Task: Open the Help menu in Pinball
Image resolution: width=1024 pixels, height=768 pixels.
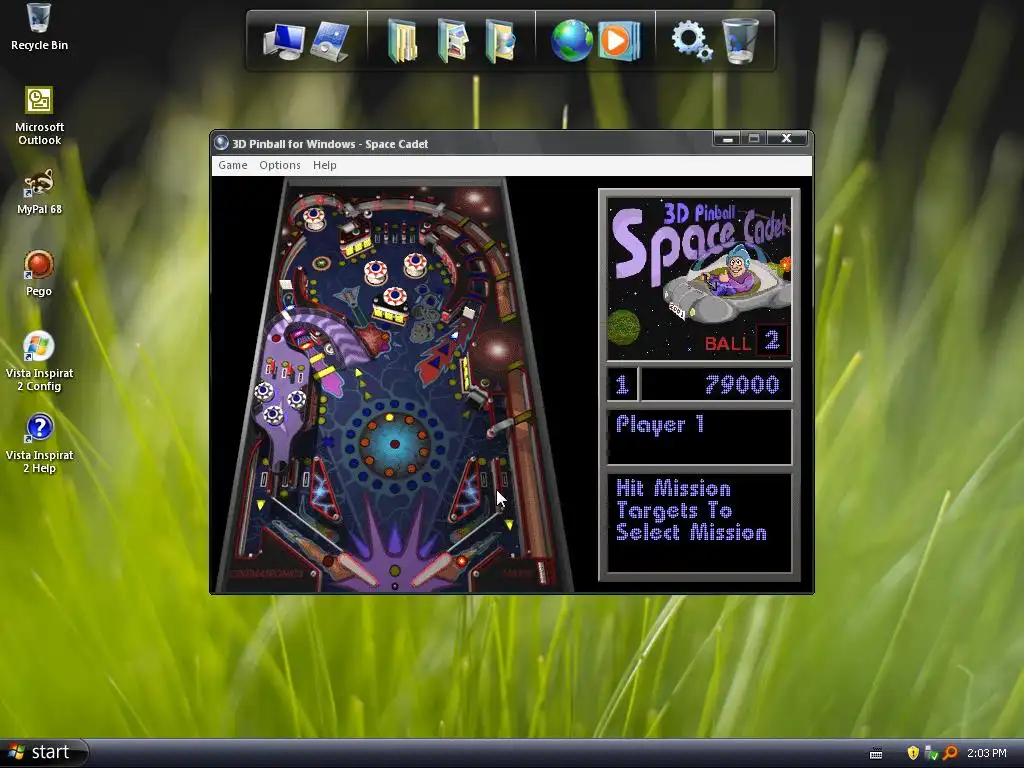Action: [325, 165]
